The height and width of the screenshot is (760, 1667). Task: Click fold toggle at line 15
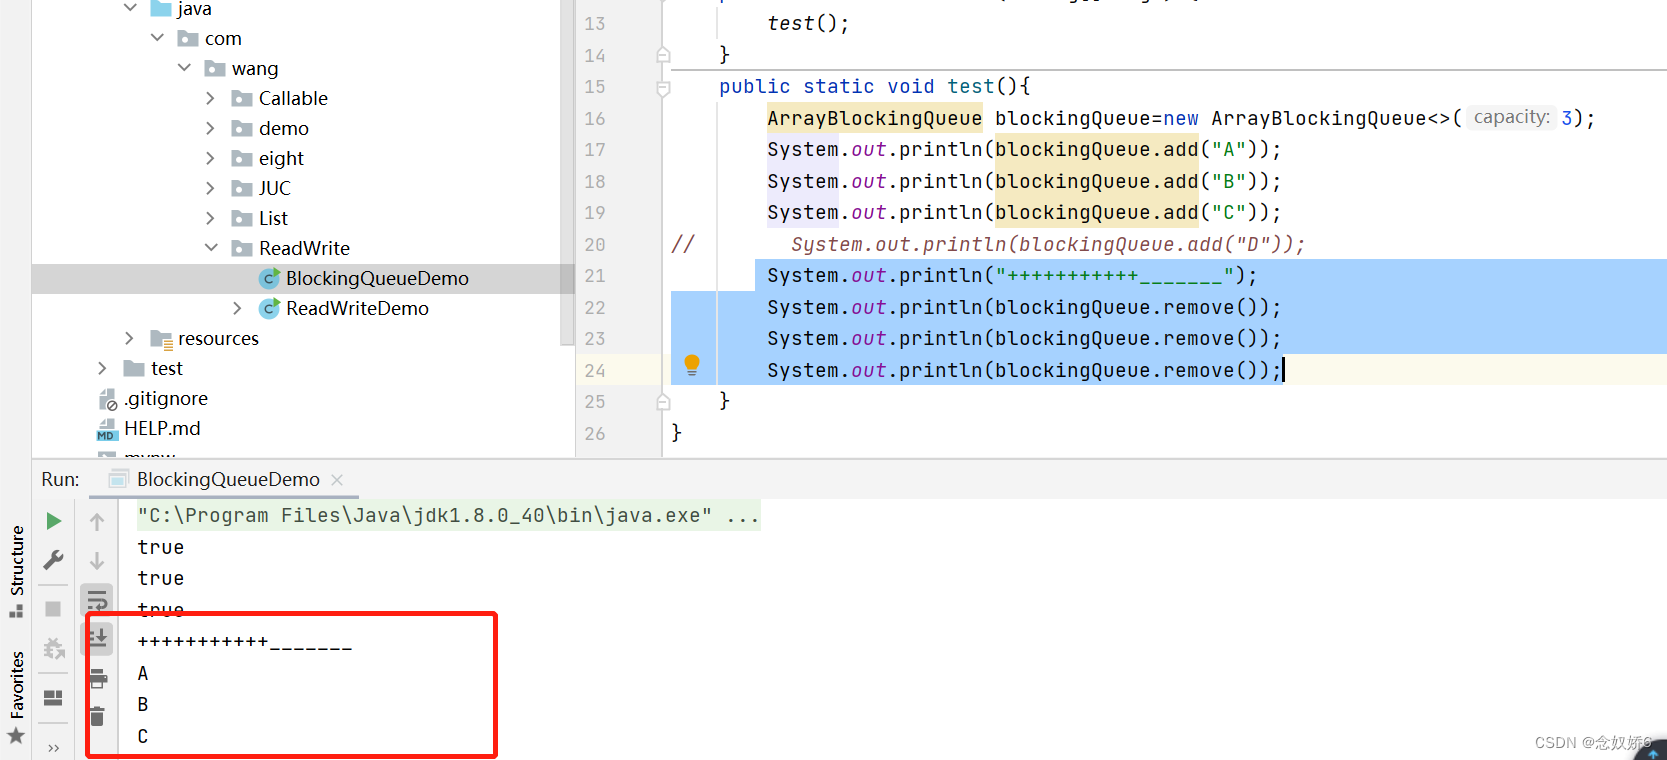coord(663,88)
